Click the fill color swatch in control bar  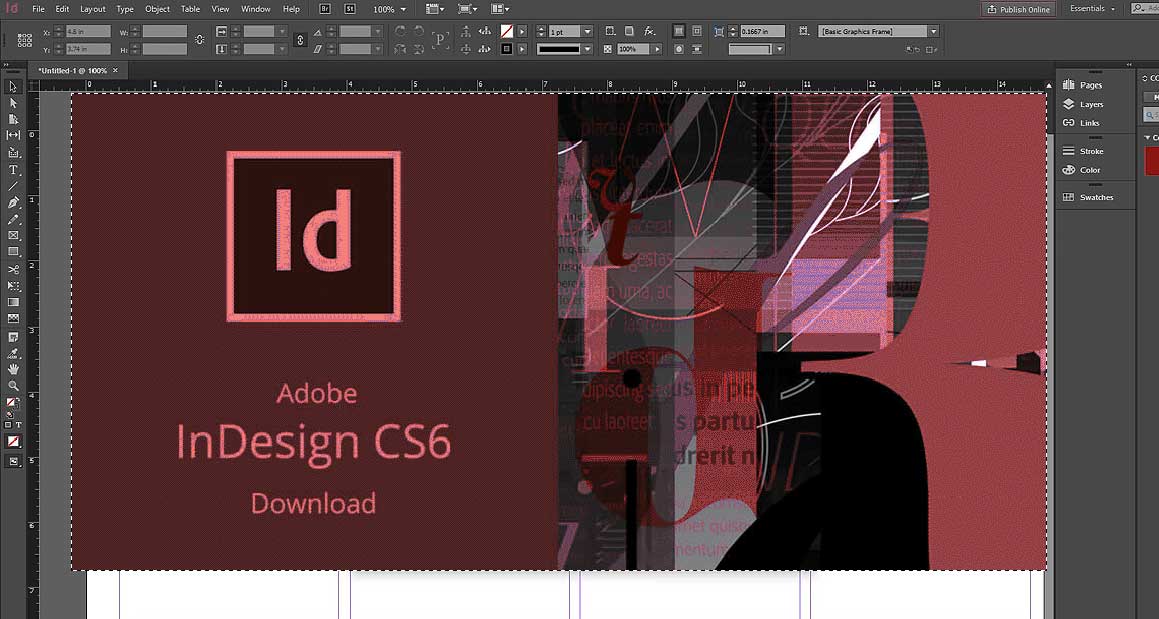pyautogui.click(x=506, y=32)
